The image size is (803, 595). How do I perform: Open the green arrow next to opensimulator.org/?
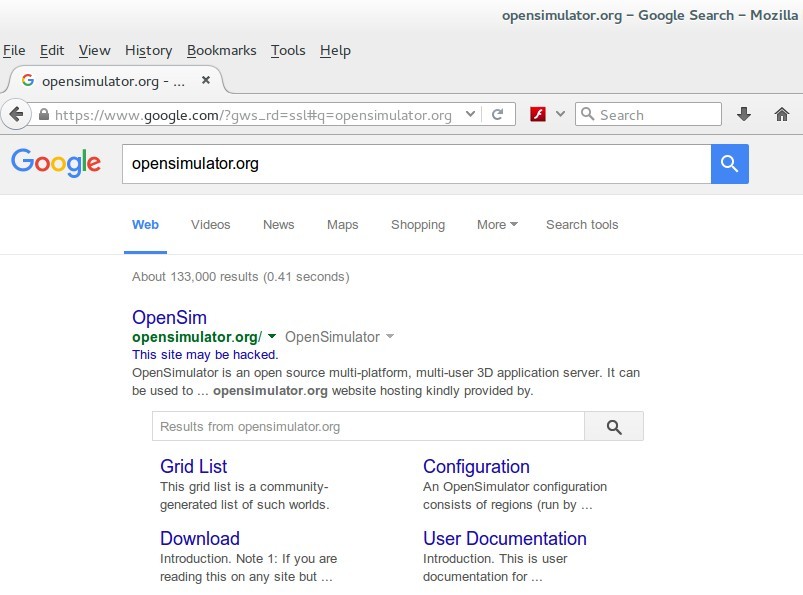pos(272,336)
